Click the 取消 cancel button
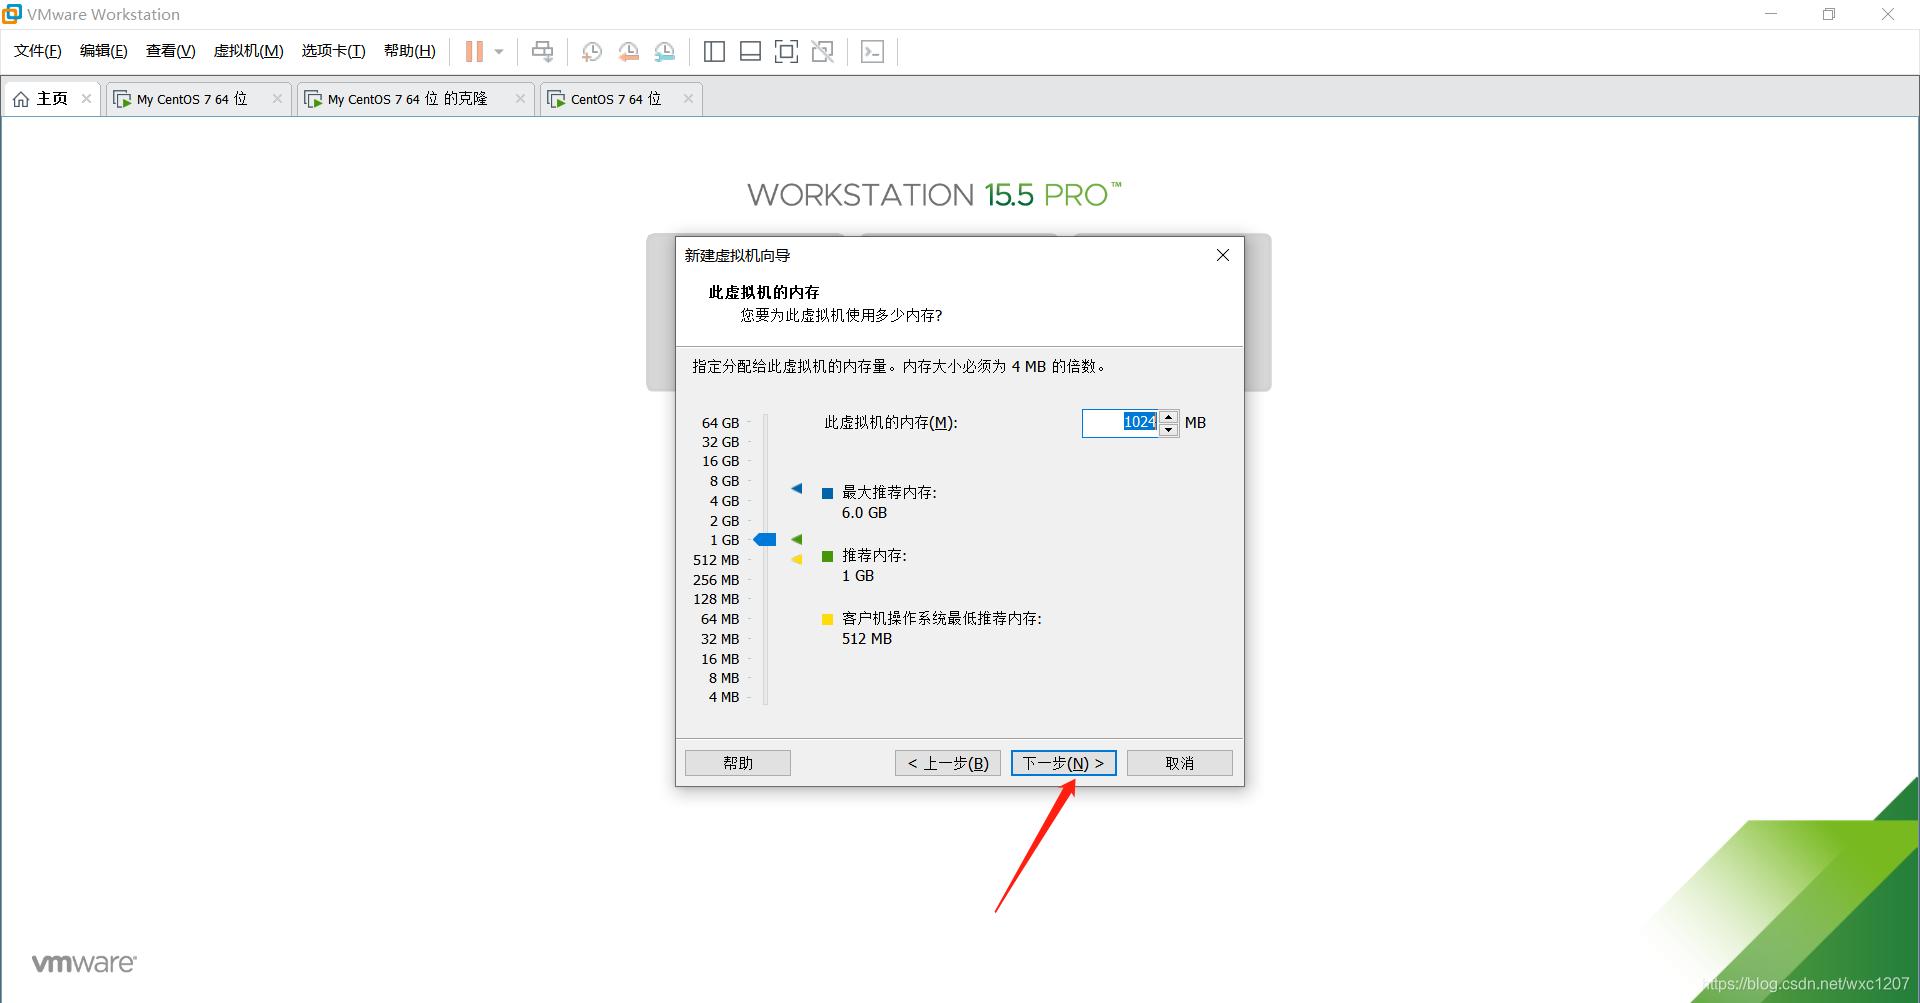The height and width of the screenshot is (1003, 1920). (x=1180, y=763)
